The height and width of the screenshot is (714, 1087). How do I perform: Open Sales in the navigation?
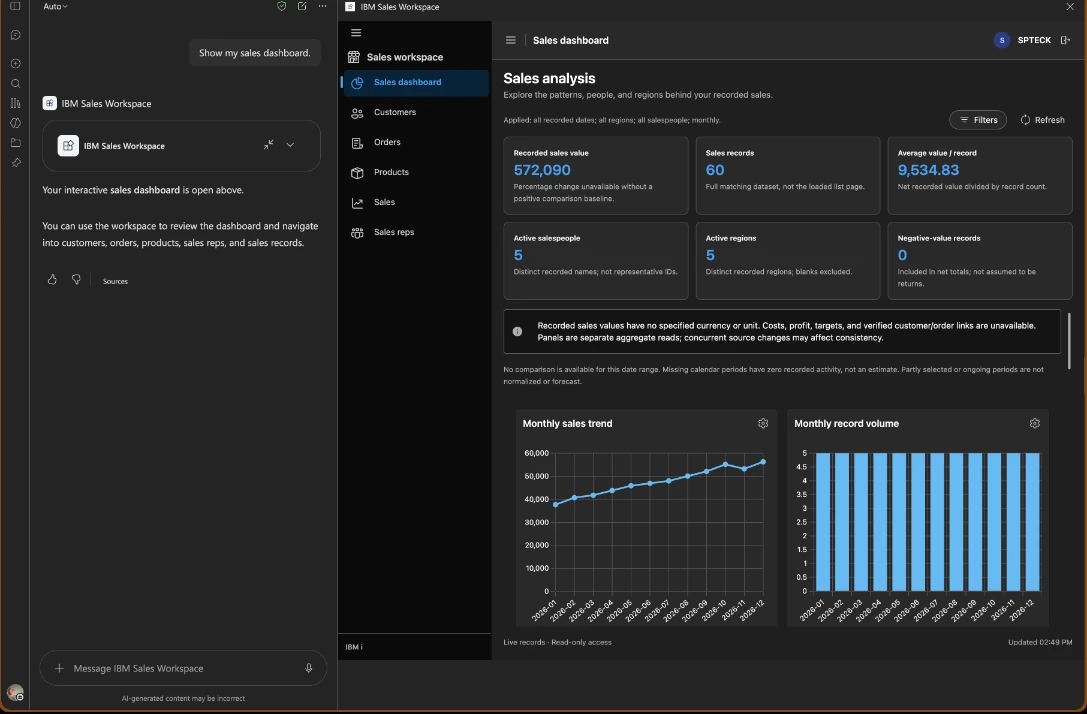click(x=416, y=202)
